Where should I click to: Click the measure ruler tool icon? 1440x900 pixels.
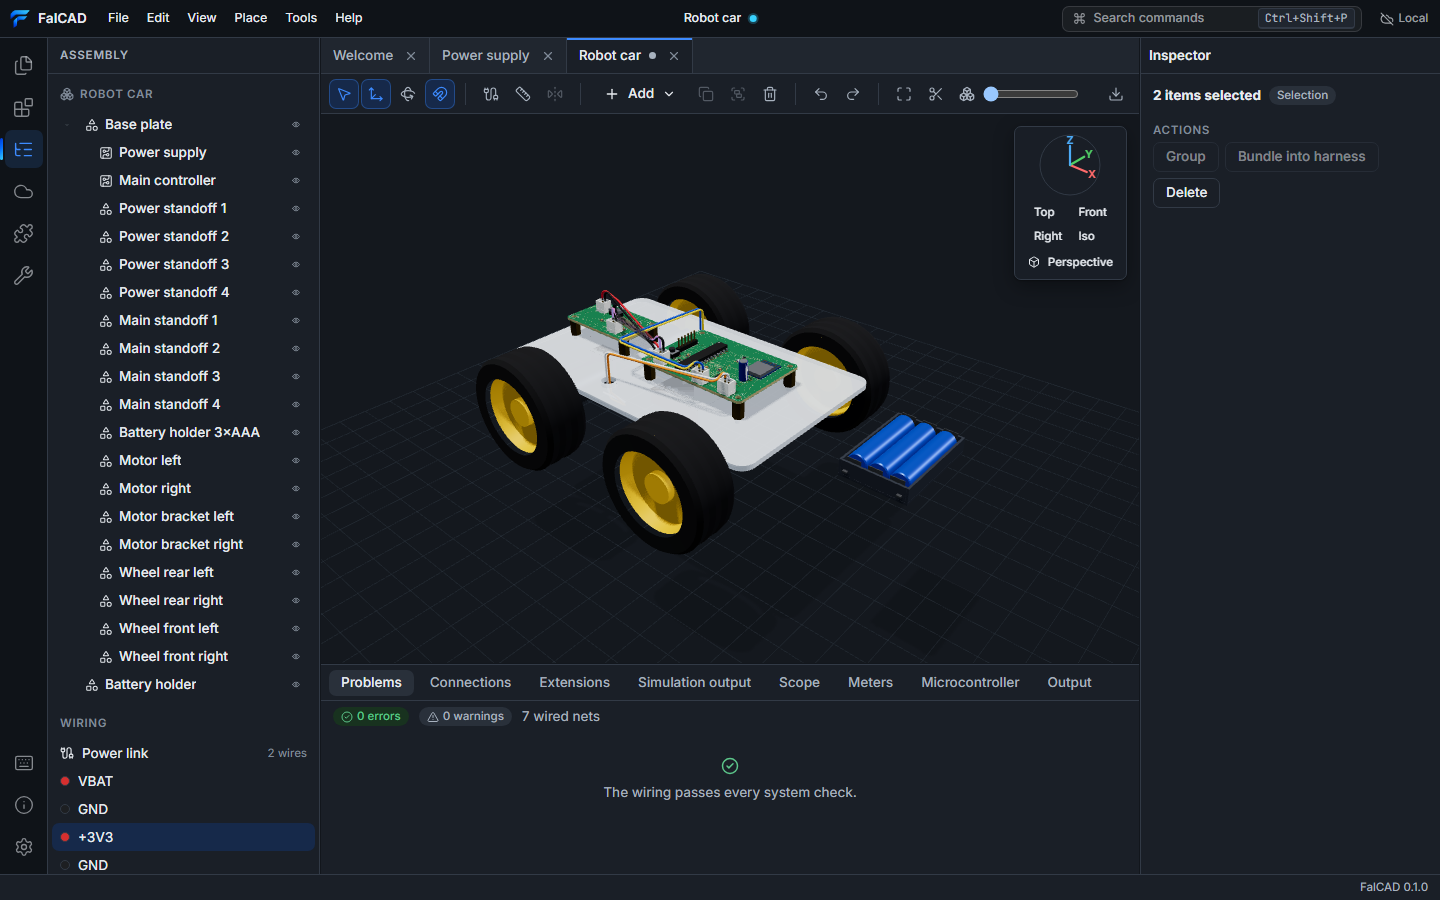click(523, 94)
